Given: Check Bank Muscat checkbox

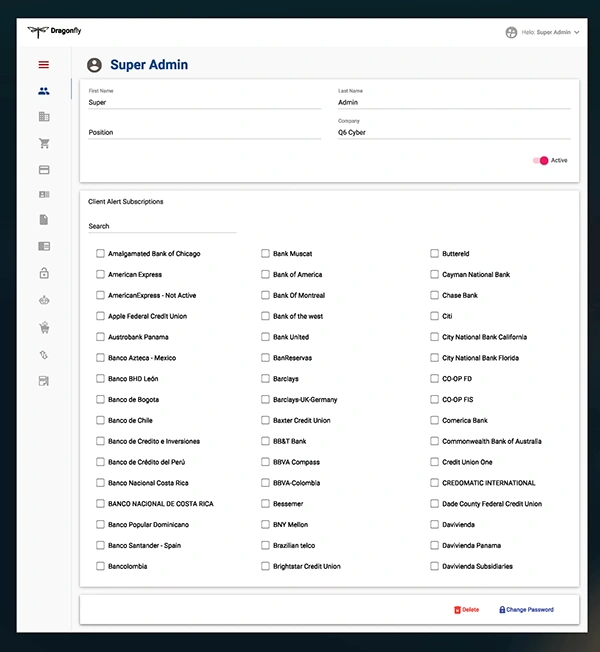Looking at the screenshot, I should coord(265,253).
